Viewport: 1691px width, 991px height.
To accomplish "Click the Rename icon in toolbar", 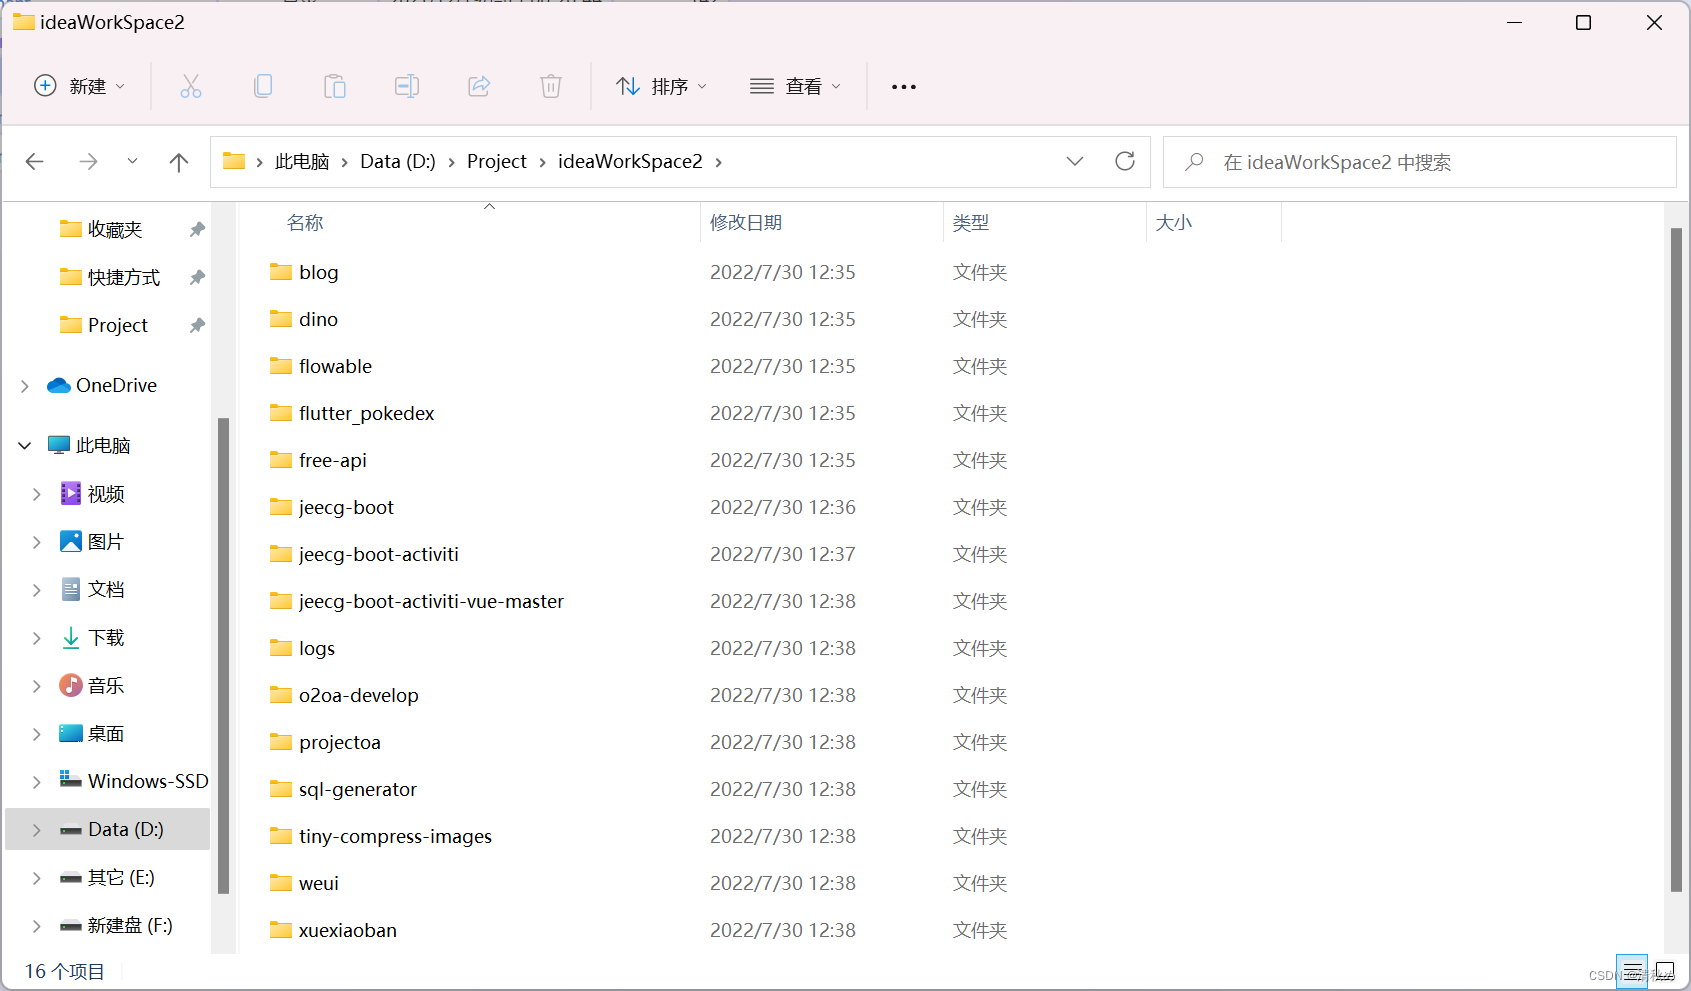I will point(407,86).
